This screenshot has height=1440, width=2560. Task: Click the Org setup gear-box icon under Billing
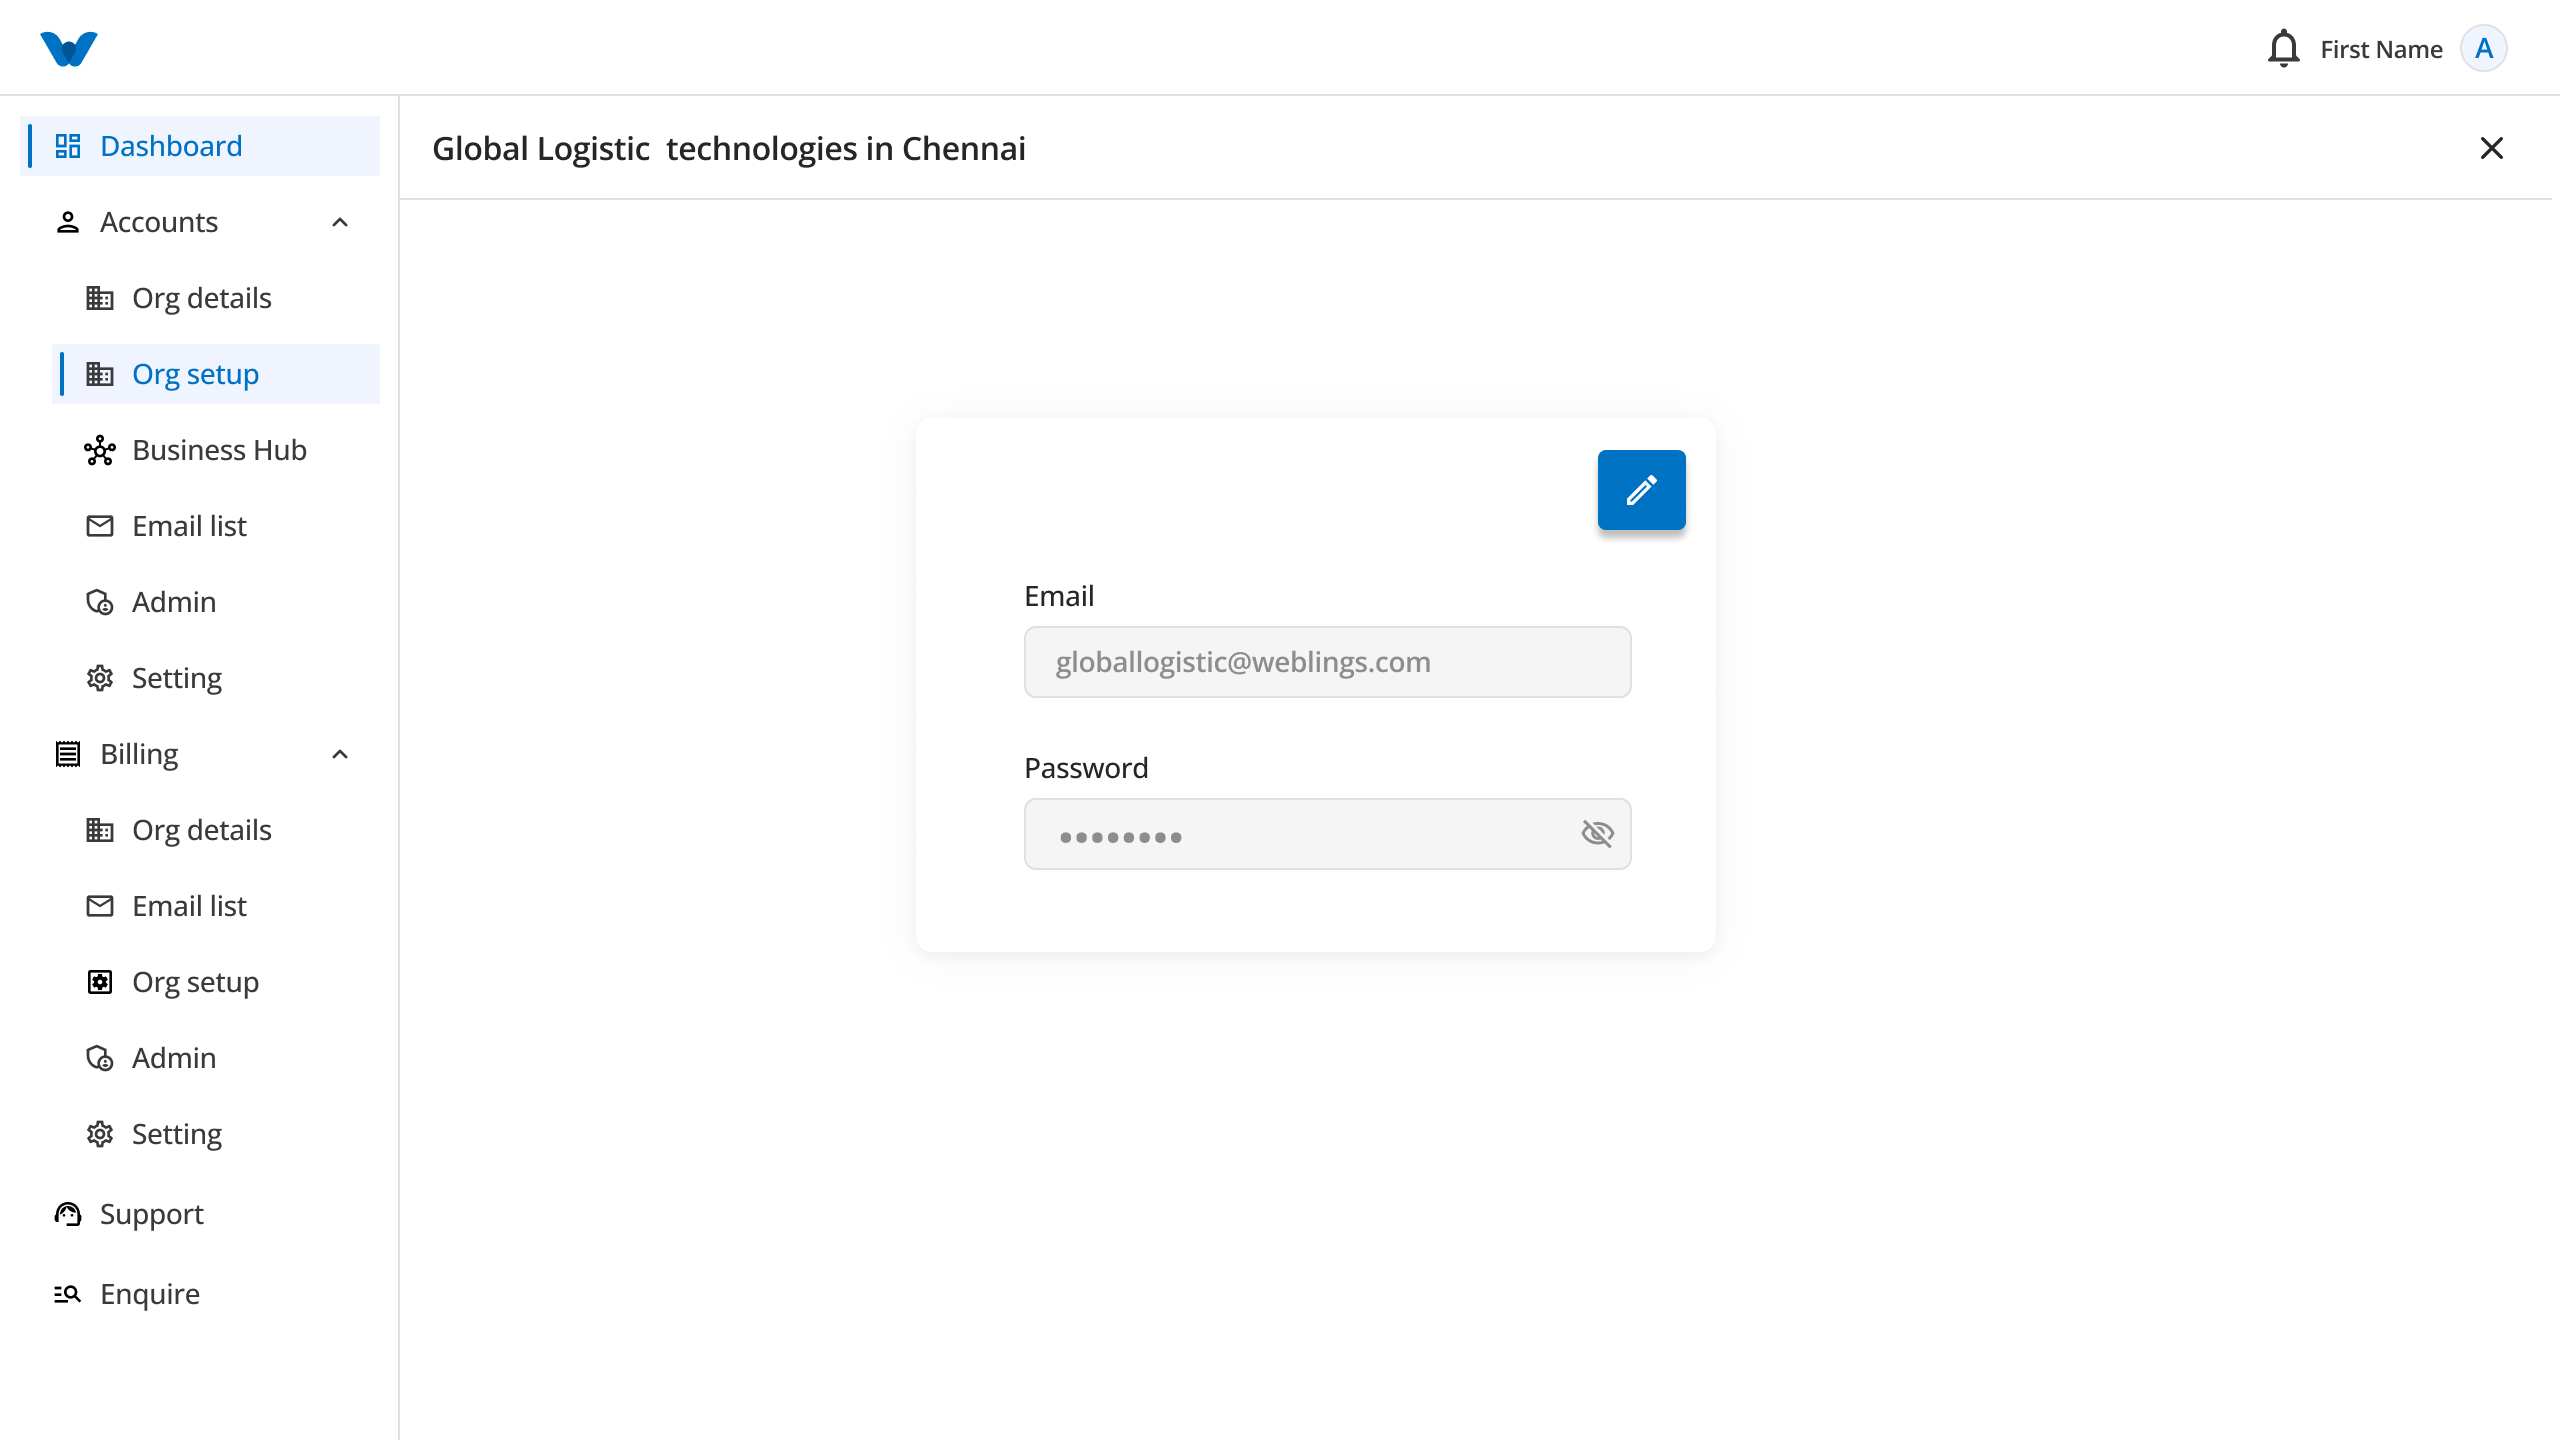click(x=100, y=982)
